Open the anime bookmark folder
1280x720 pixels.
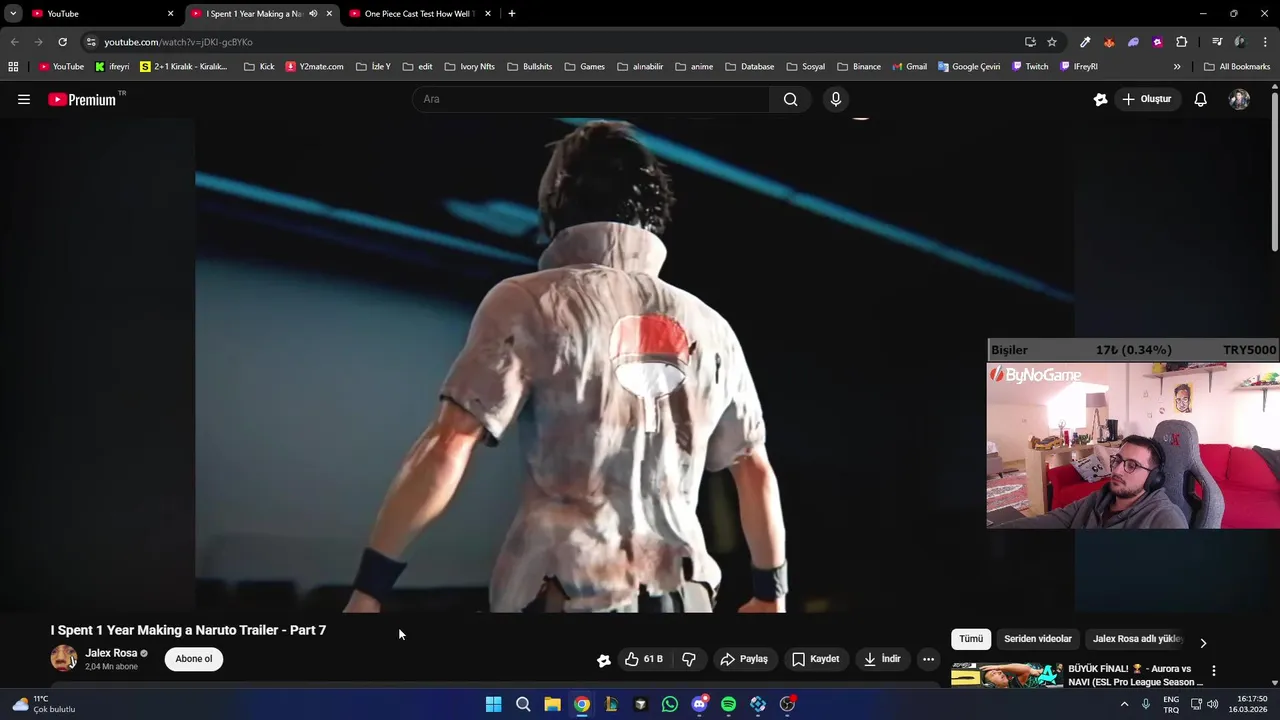[694, 67]
